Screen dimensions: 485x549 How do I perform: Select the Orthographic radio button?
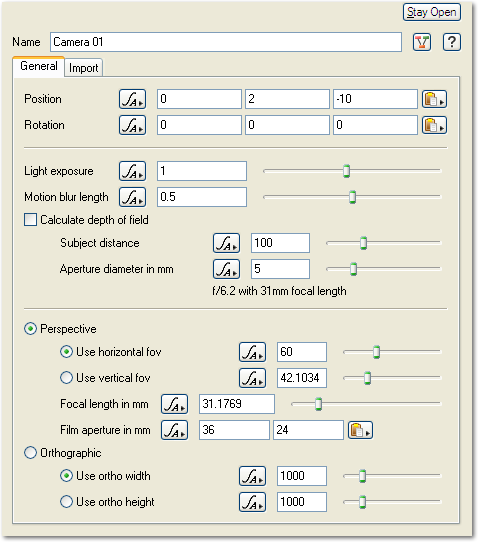pyautogui.click(x=30, y=453)
